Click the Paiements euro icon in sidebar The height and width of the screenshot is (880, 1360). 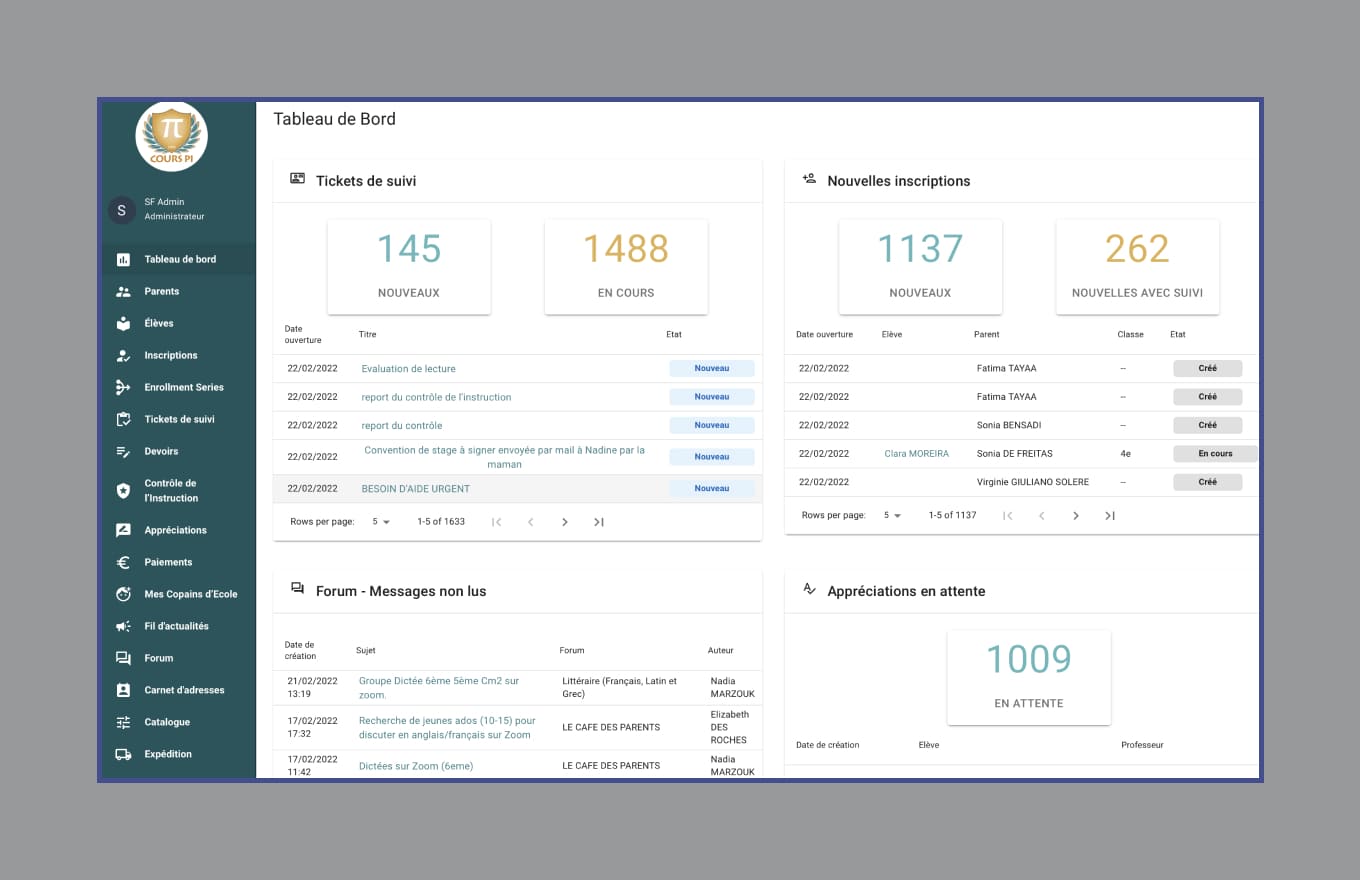pyautogui.click(x=123, y=562)
